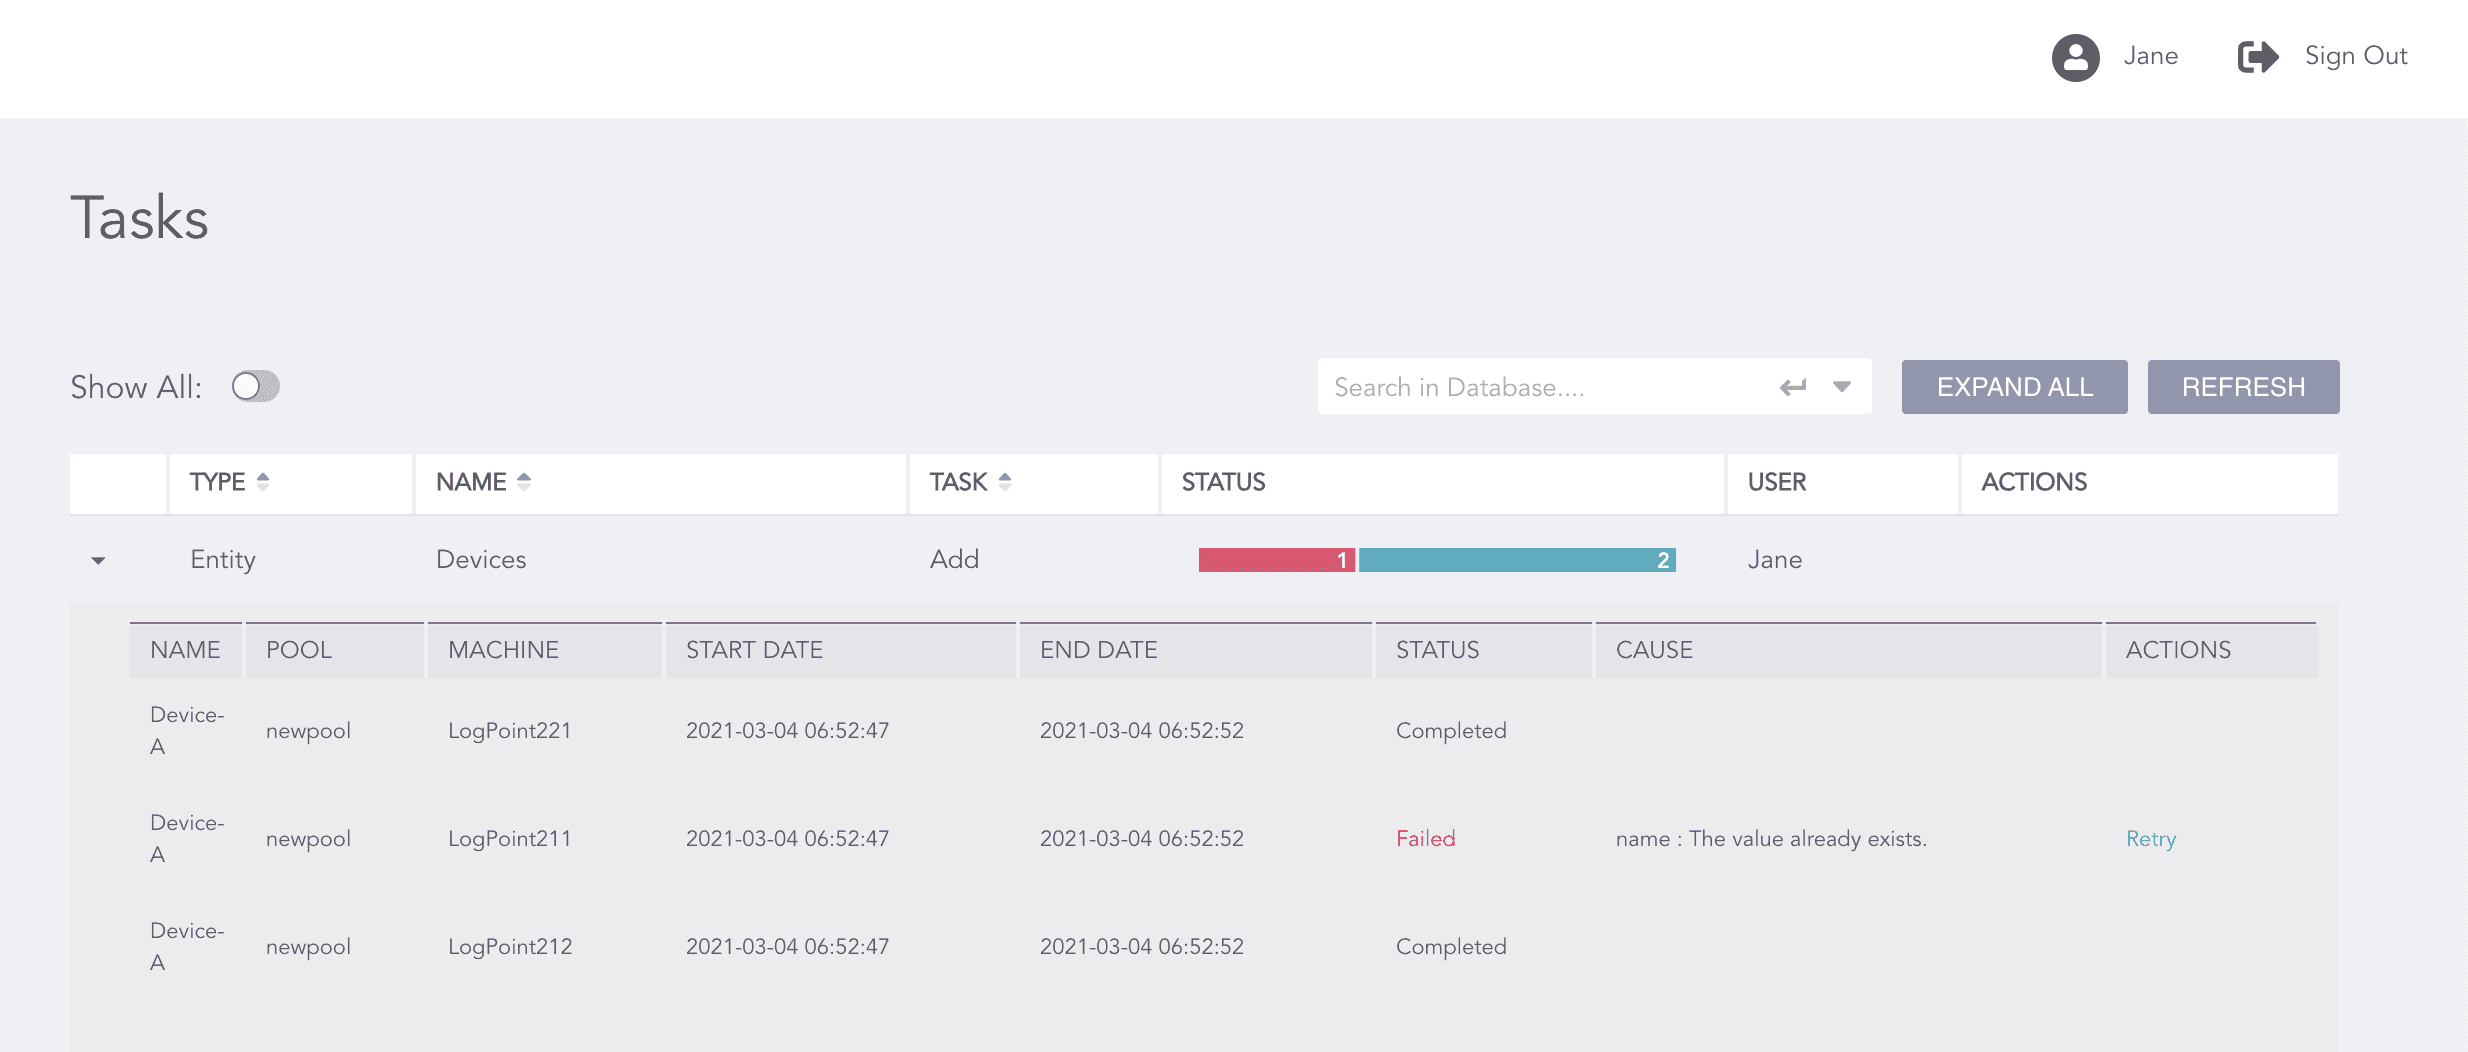Click the Failed status text for LogPoint211
This screenshot has width=2468, height=1052.
[x=1426, y=839]
